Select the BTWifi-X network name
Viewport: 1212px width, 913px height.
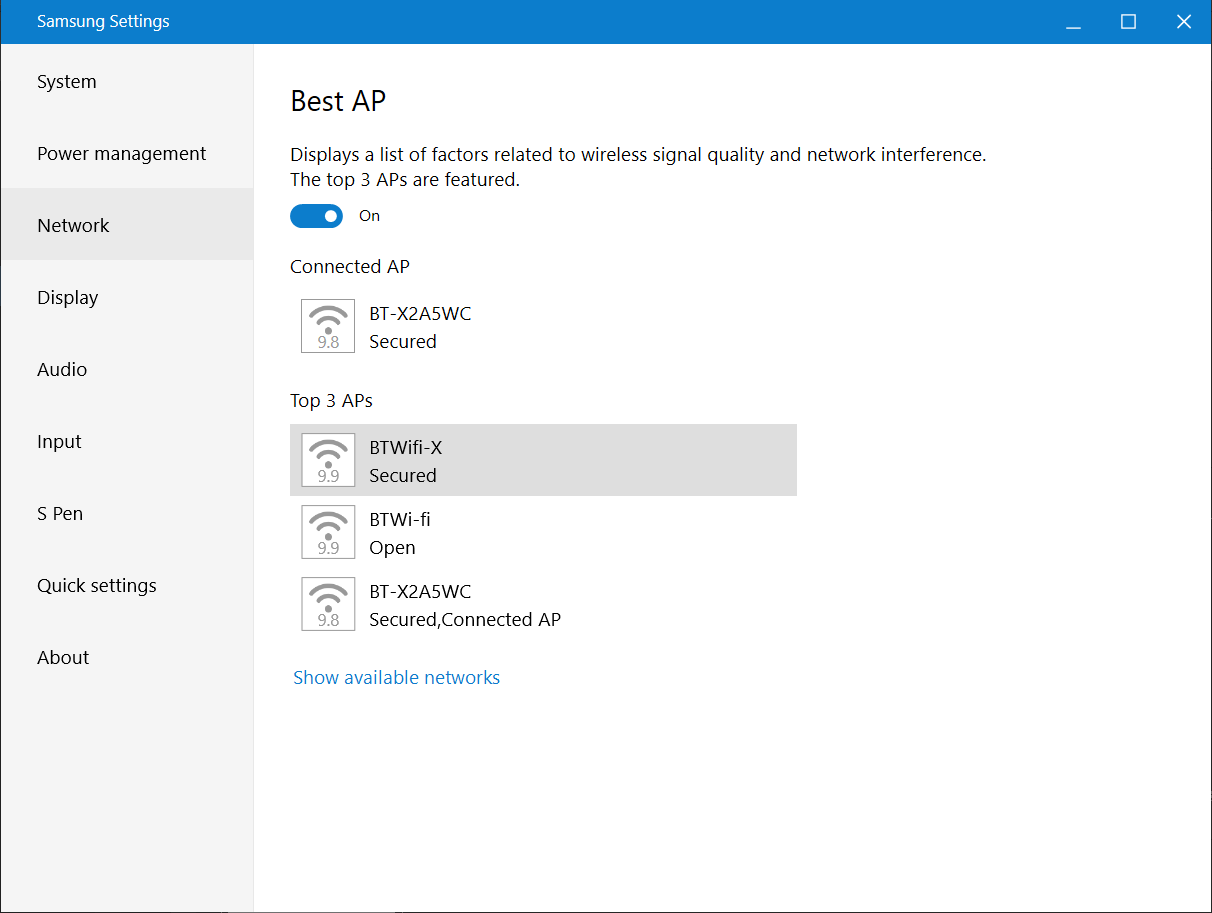click(x=406, y=448)
